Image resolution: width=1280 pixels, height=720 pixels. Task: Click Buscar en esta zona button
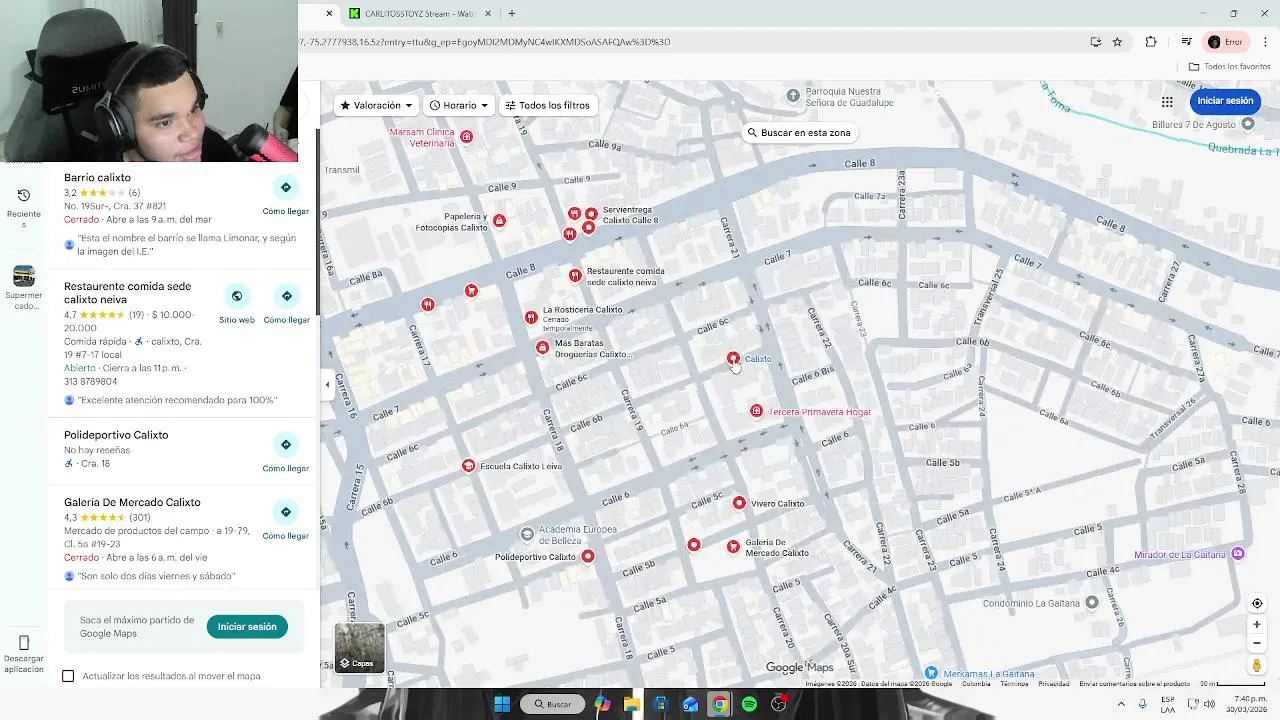point(799,132)
